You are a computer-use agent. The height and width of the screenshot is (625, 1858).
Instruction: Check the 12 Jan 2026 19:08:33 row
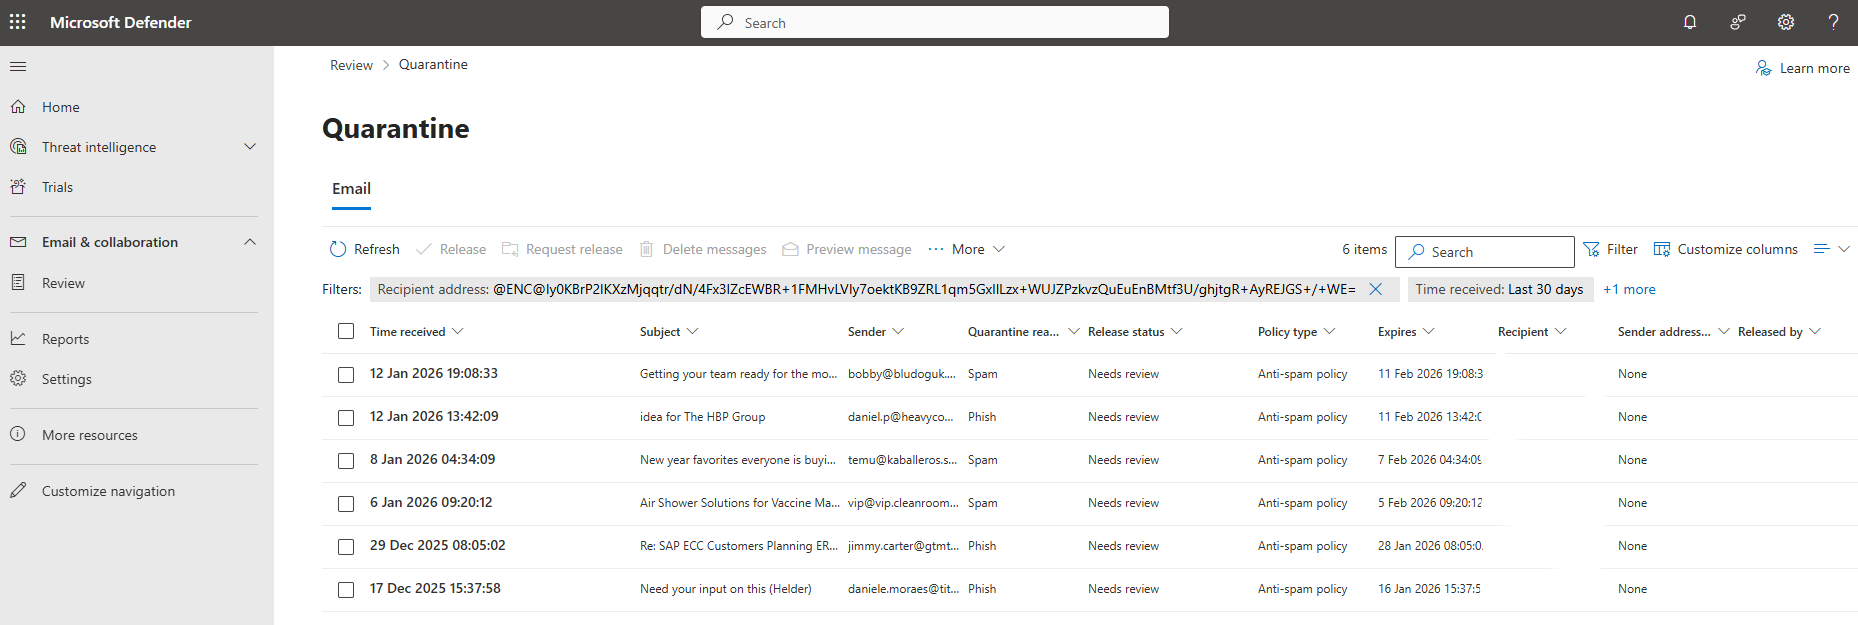coord(346,375)
